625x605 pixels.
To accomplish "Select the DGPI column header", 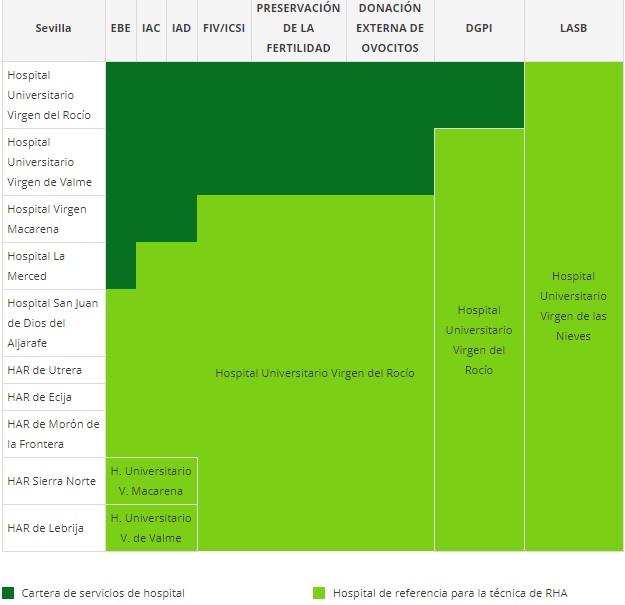I will [x=479, y=29].
